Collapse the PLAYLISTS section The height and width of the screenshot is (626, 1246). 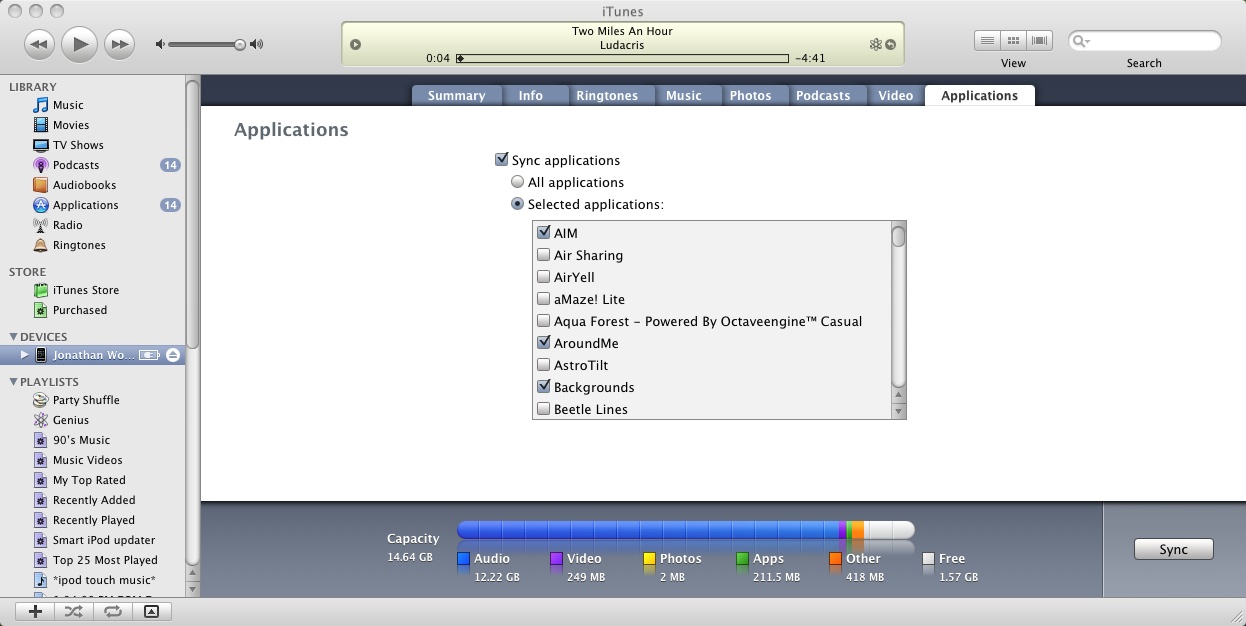[16, 382]
